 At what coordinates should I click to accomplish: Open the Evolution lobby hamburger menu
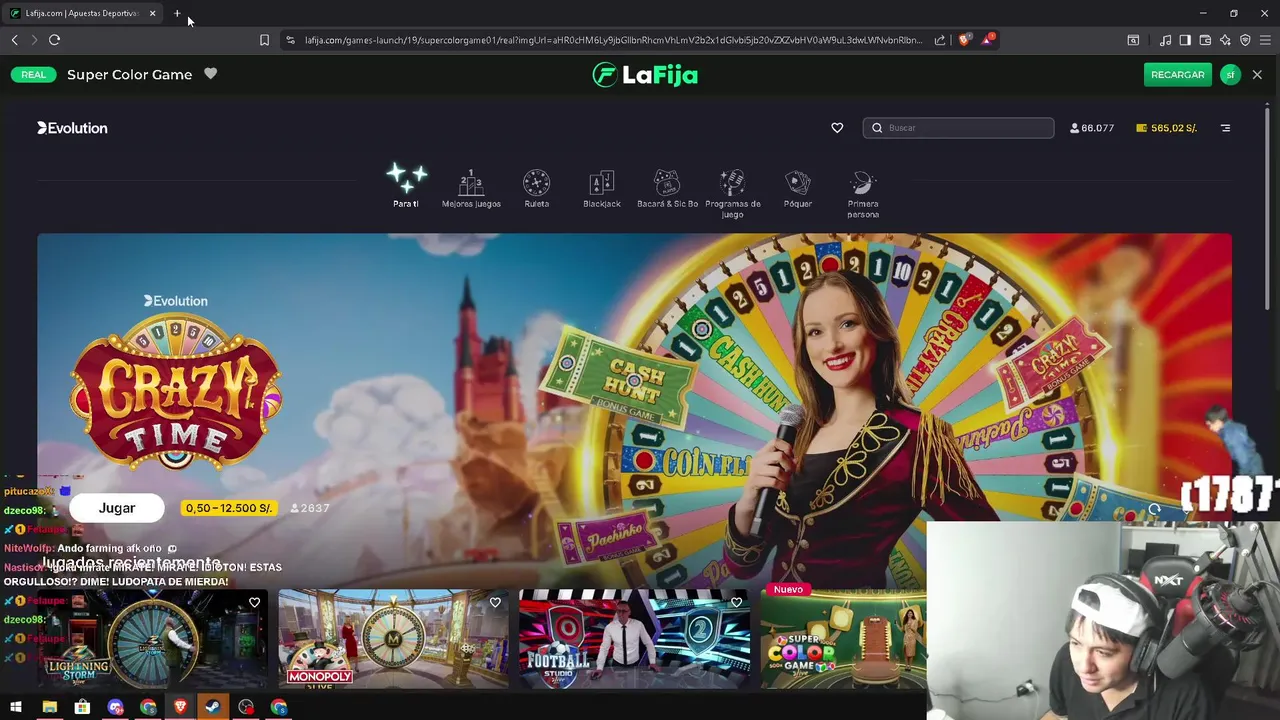point(1225,128)
